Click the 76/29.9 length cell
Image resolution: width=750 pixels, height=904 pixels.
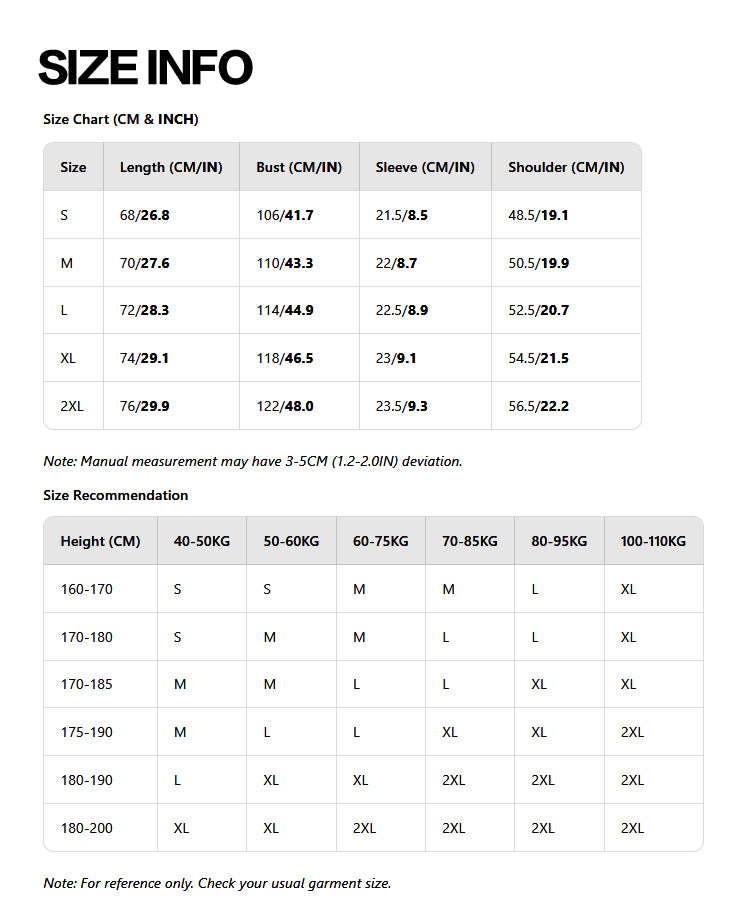pos(144,406)
